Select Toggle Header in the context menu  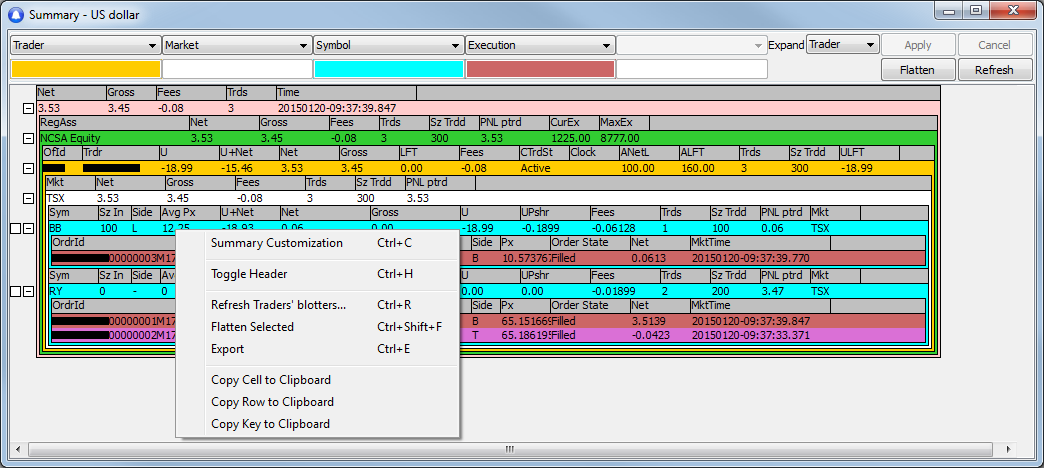click(249, 274)
